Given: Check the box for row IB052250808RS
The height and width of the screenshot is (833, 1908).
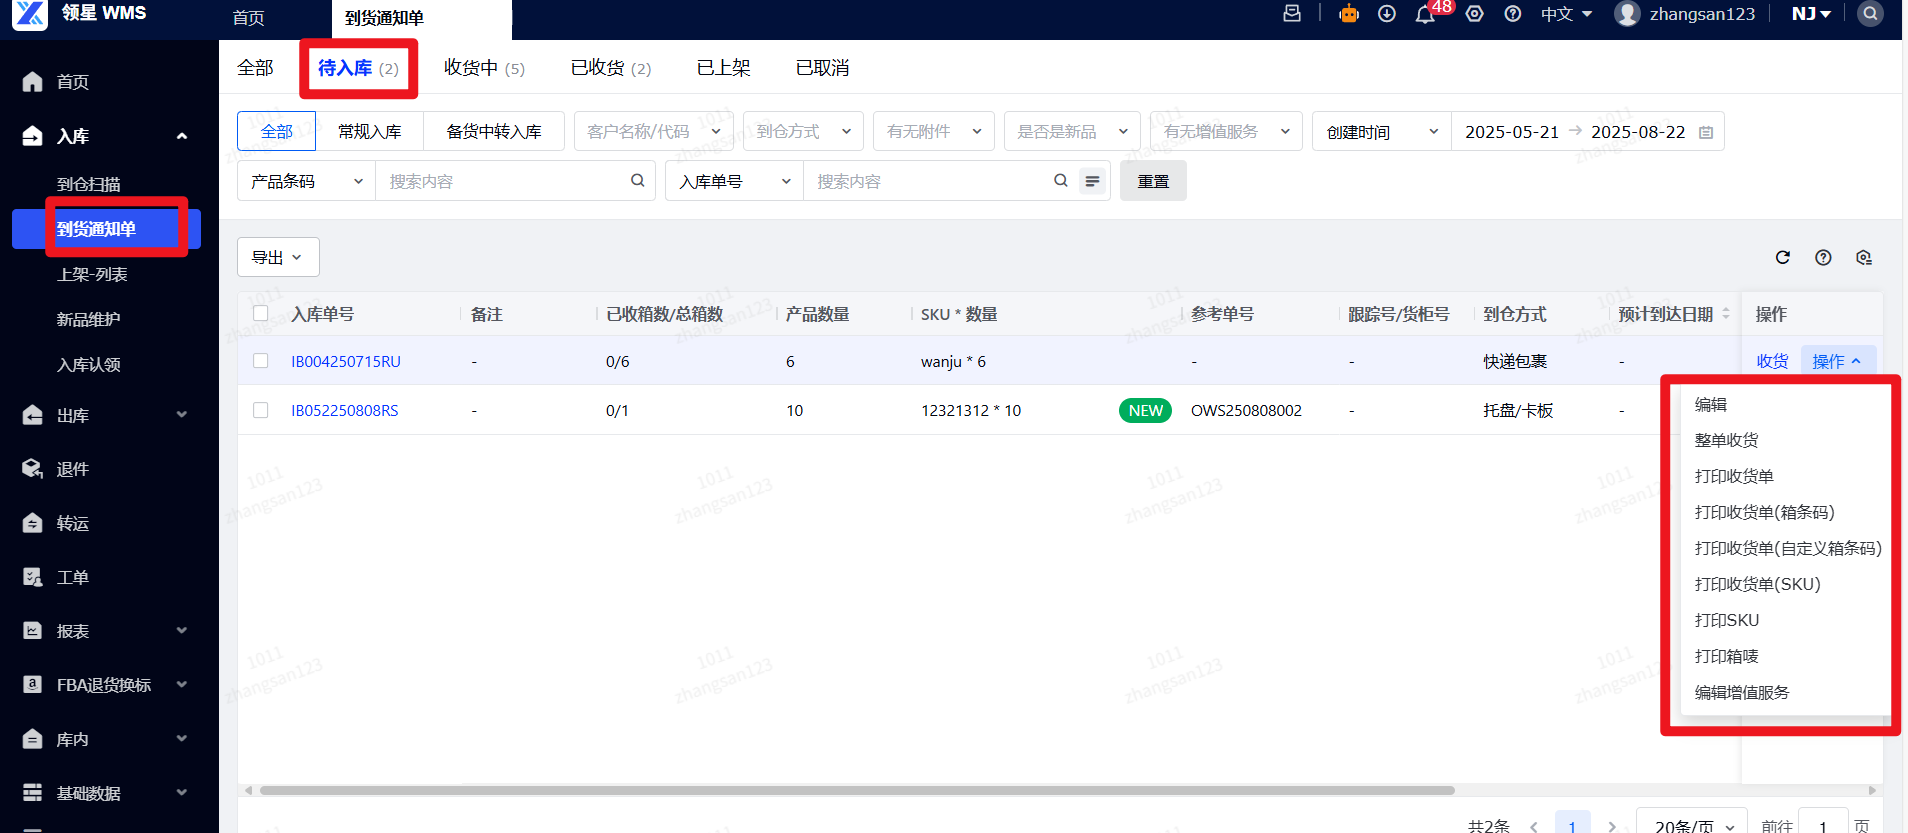Looking at the screenshot, I should pyautogui.click(x=261, y=410).
